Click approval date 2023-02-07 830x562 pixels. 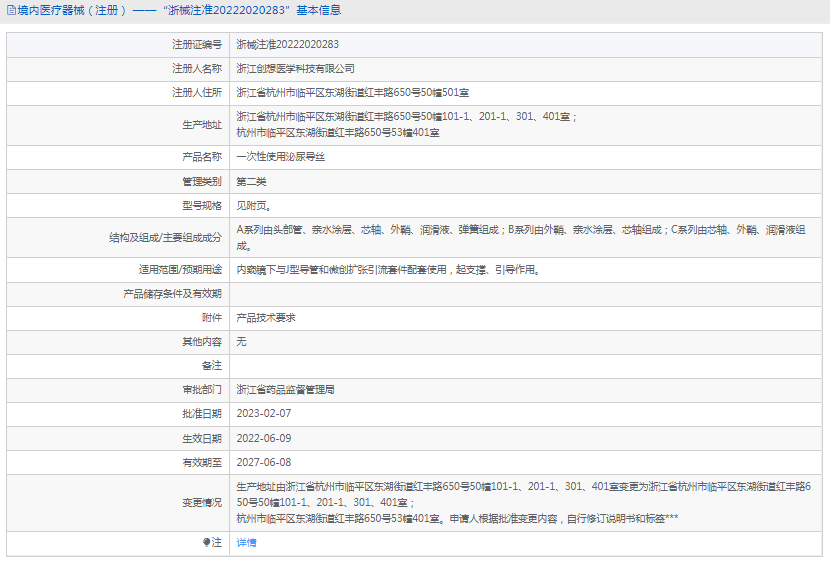point(264,413)
